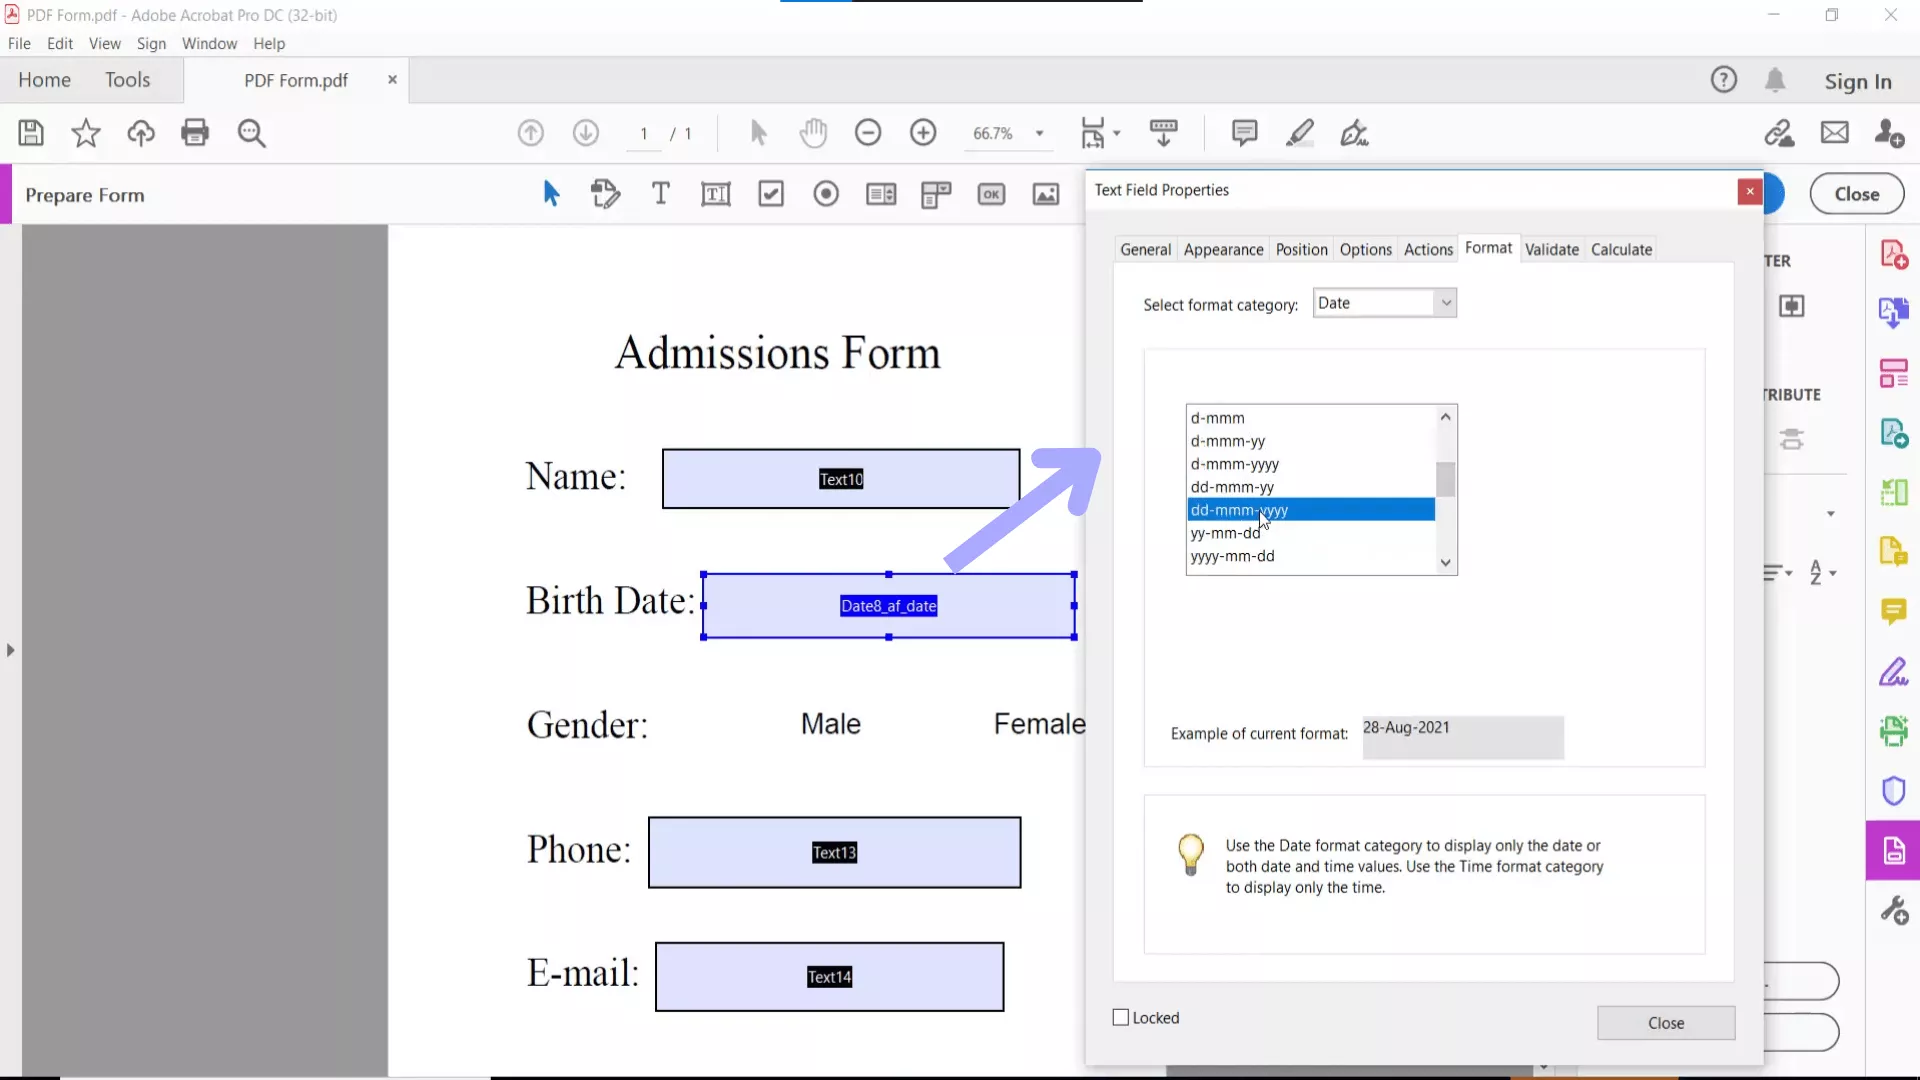Select the Add Image Field tool
This screenshot has width=1920, height=1080.
coord(1046,194)
